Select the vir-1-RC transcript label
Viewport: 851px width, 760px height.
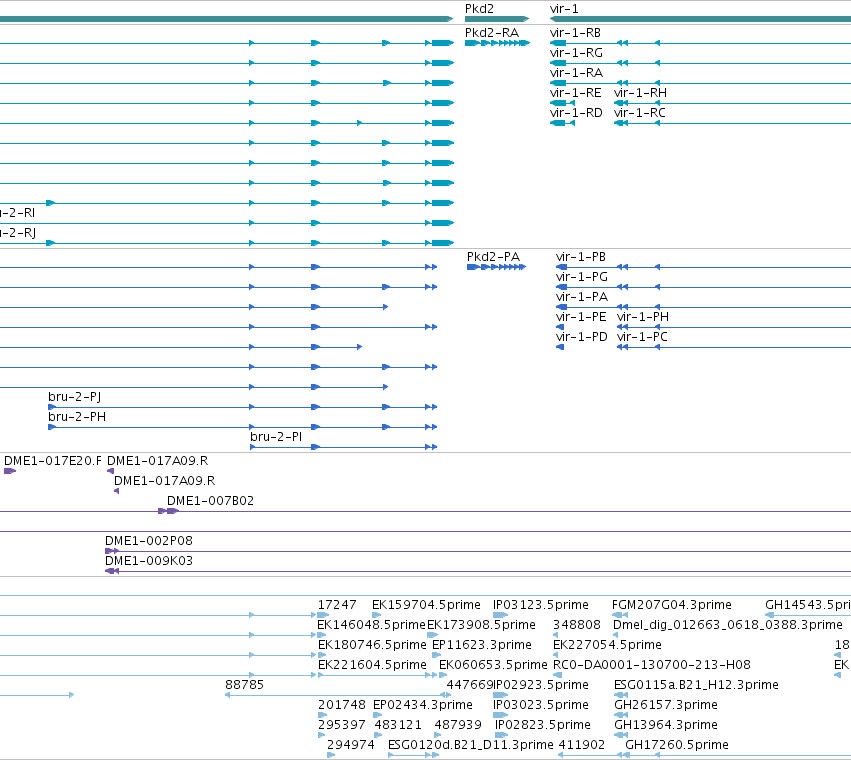click(x=640, y=113)
